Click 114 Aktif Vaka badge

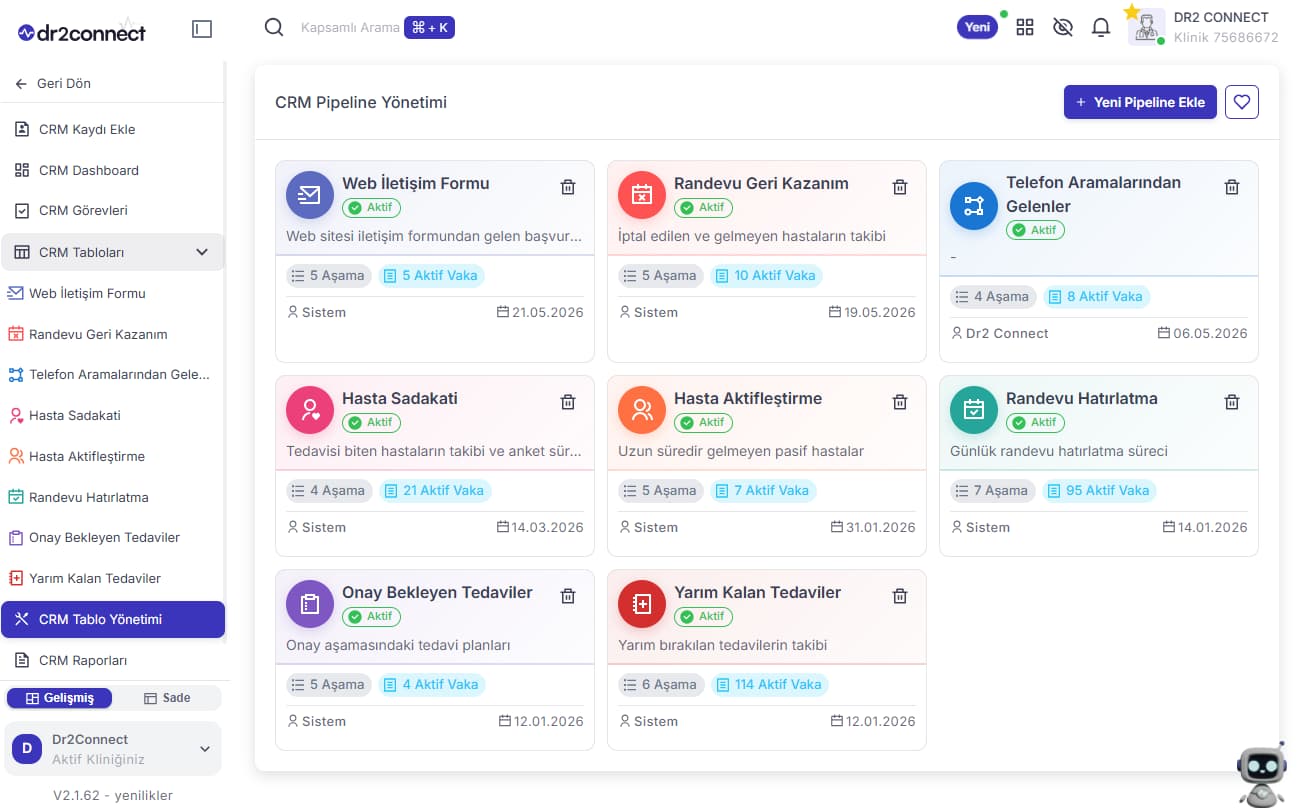click(770, 685)
